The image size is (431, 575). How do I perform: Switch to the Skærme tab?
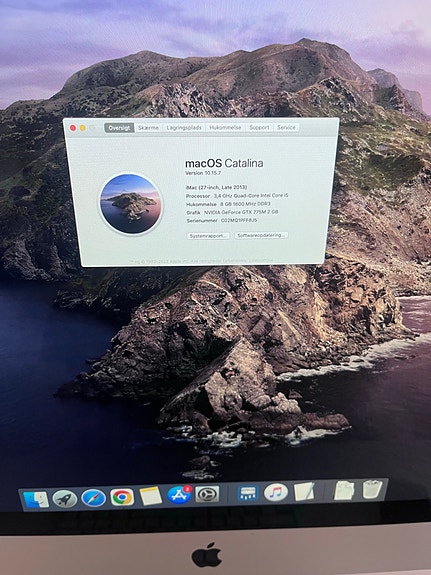click(149, 128)
